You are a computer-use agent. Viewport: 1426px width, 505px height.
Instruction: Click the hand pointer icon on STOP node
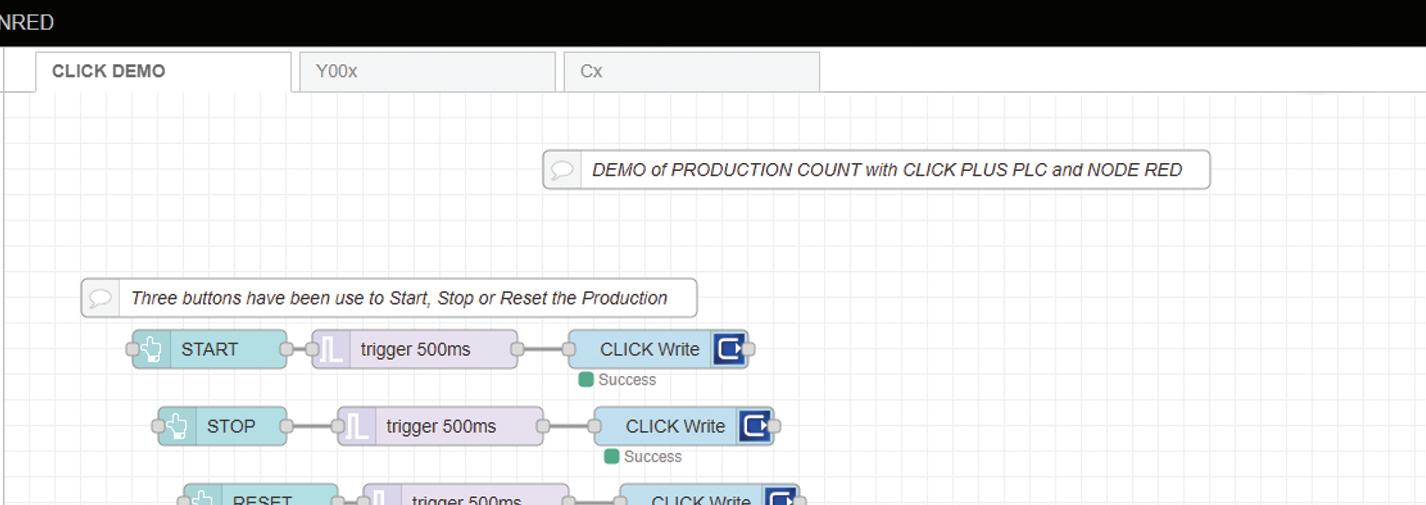click(x=178, y=426)
